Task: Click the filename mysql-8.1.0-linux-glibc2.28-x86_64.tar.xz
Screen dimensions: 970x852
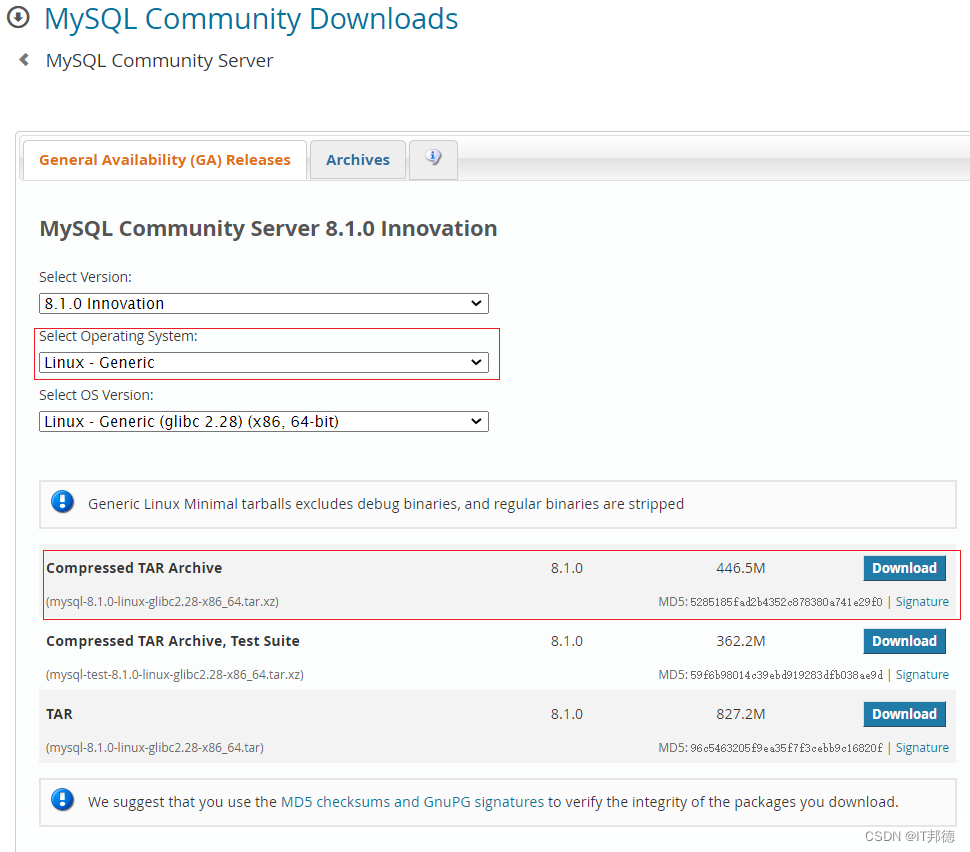Action: (x=162, y=601)
